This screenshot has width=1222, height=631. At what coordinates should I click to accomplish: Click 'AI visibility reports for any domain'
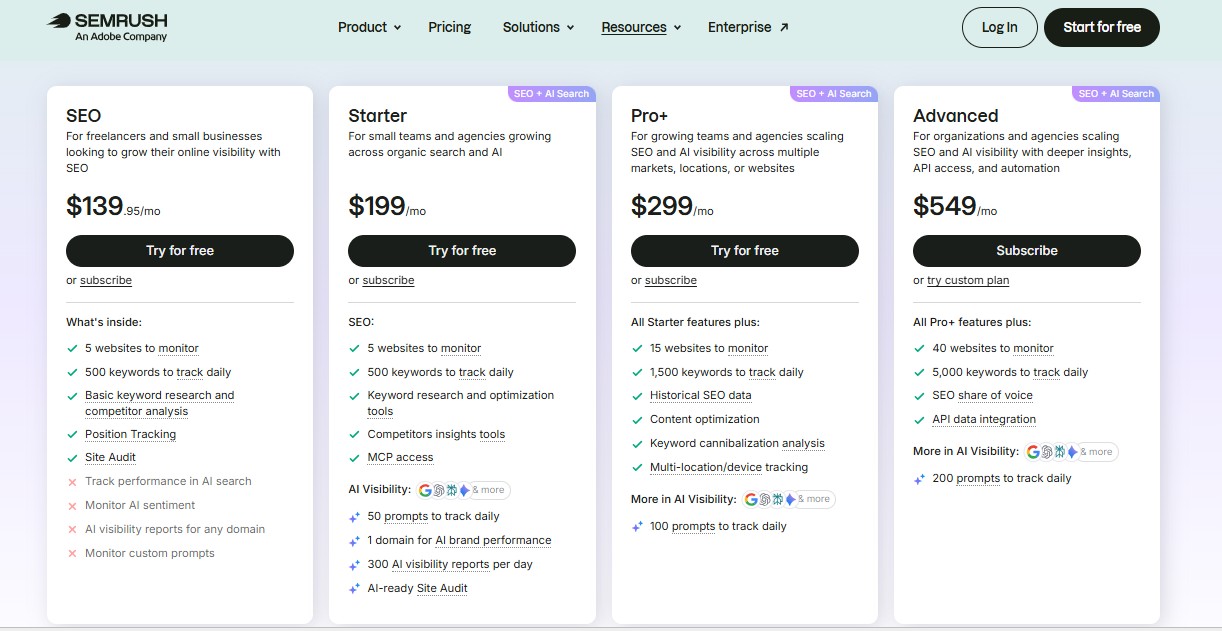click(x=175, y=529)
